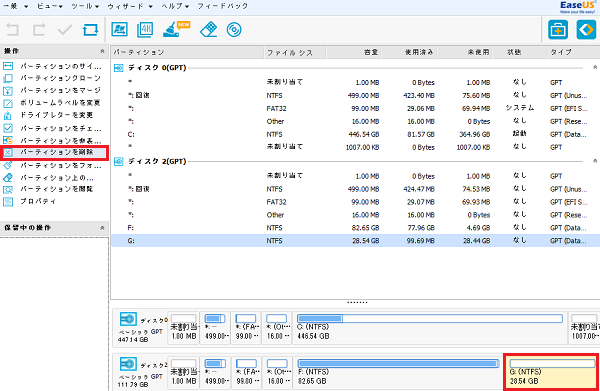Select the FAT32 row with 29.07 MB used

[x=356, y=202]
